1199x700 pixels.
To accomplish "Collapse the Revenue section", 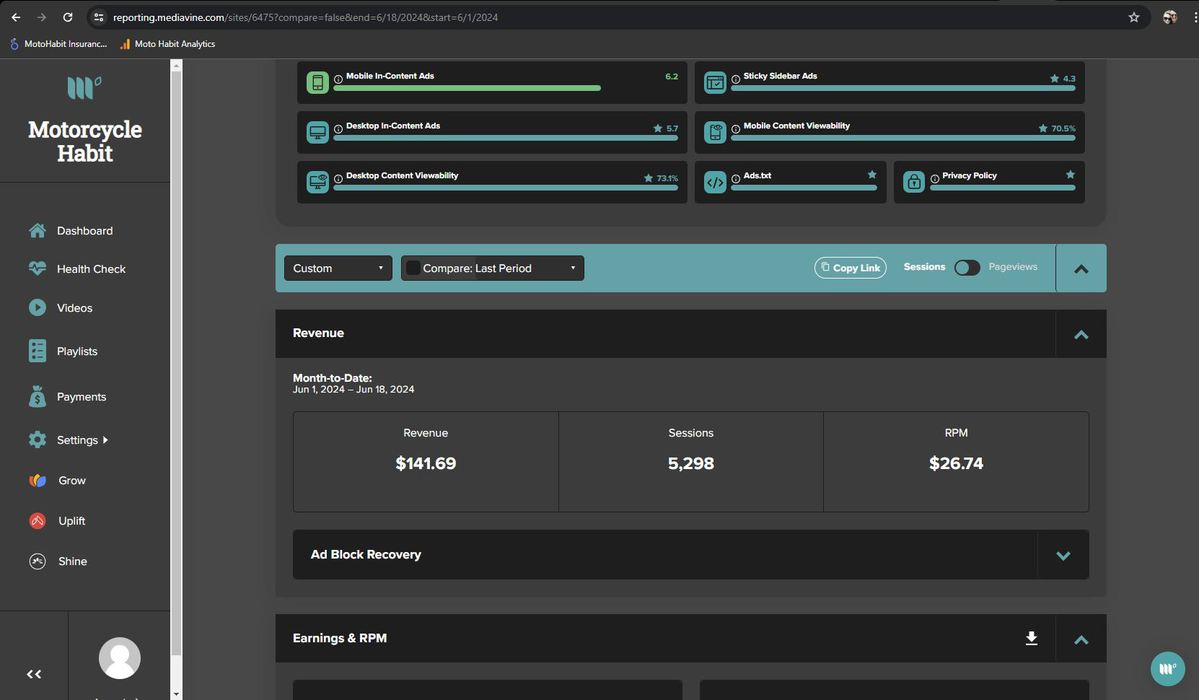I will (x=1081, y=334).
